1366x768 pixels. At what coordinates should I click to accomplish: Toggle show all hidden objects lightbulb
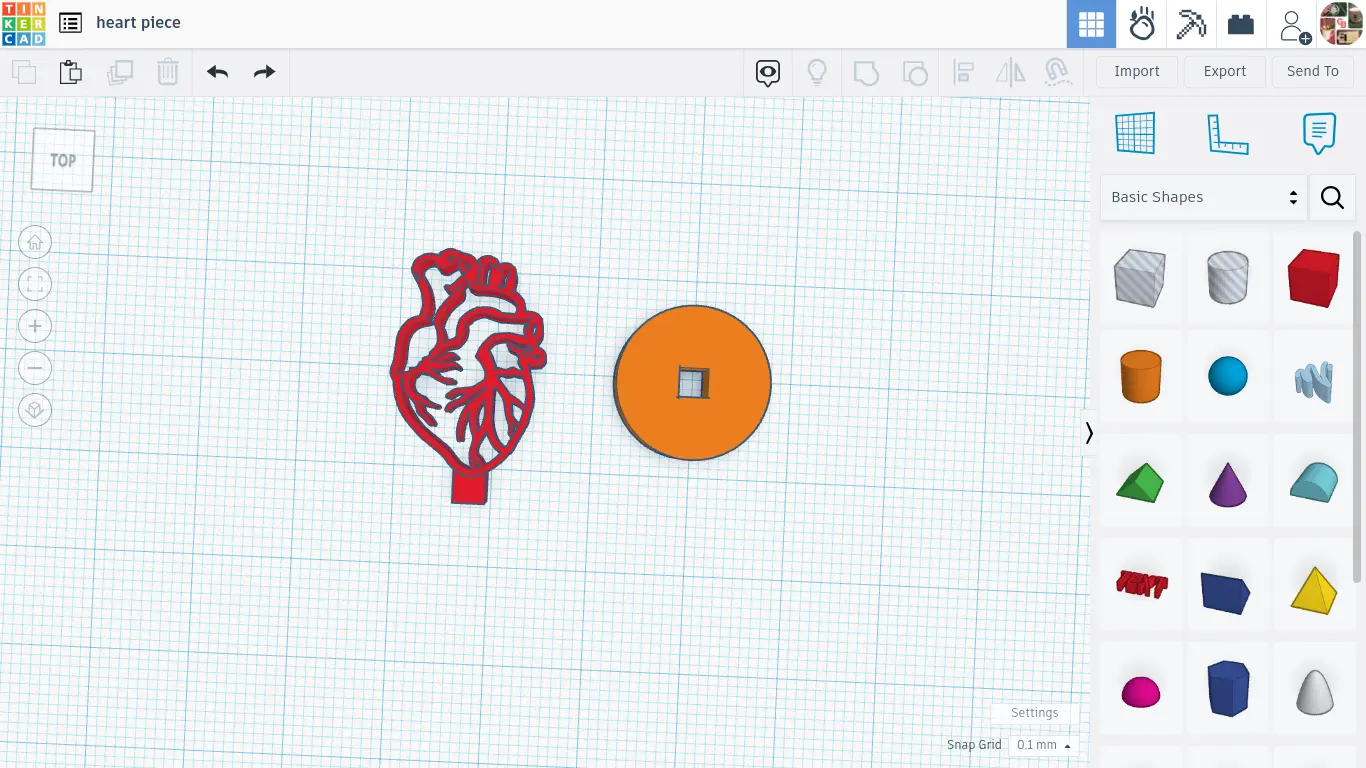[x=817, y=72]
